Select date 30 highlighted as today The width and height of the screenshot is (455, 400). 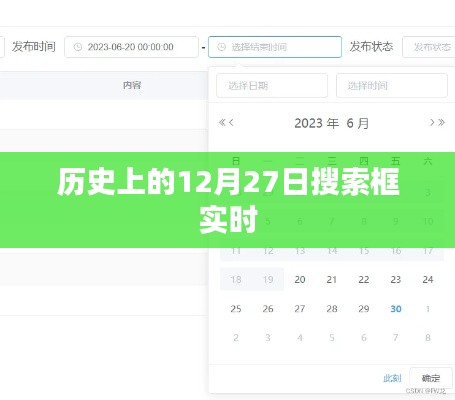[396, 309]
